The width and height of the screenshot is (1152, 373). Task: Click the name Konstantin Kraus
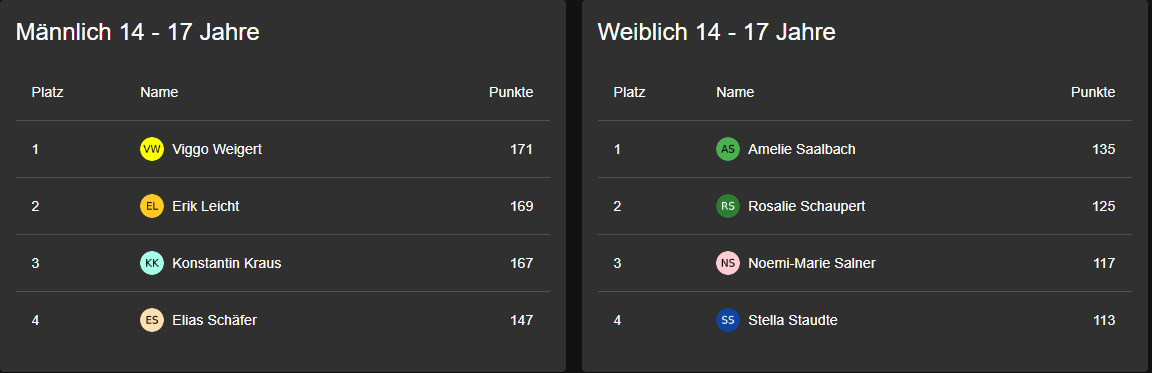point(226,263)
